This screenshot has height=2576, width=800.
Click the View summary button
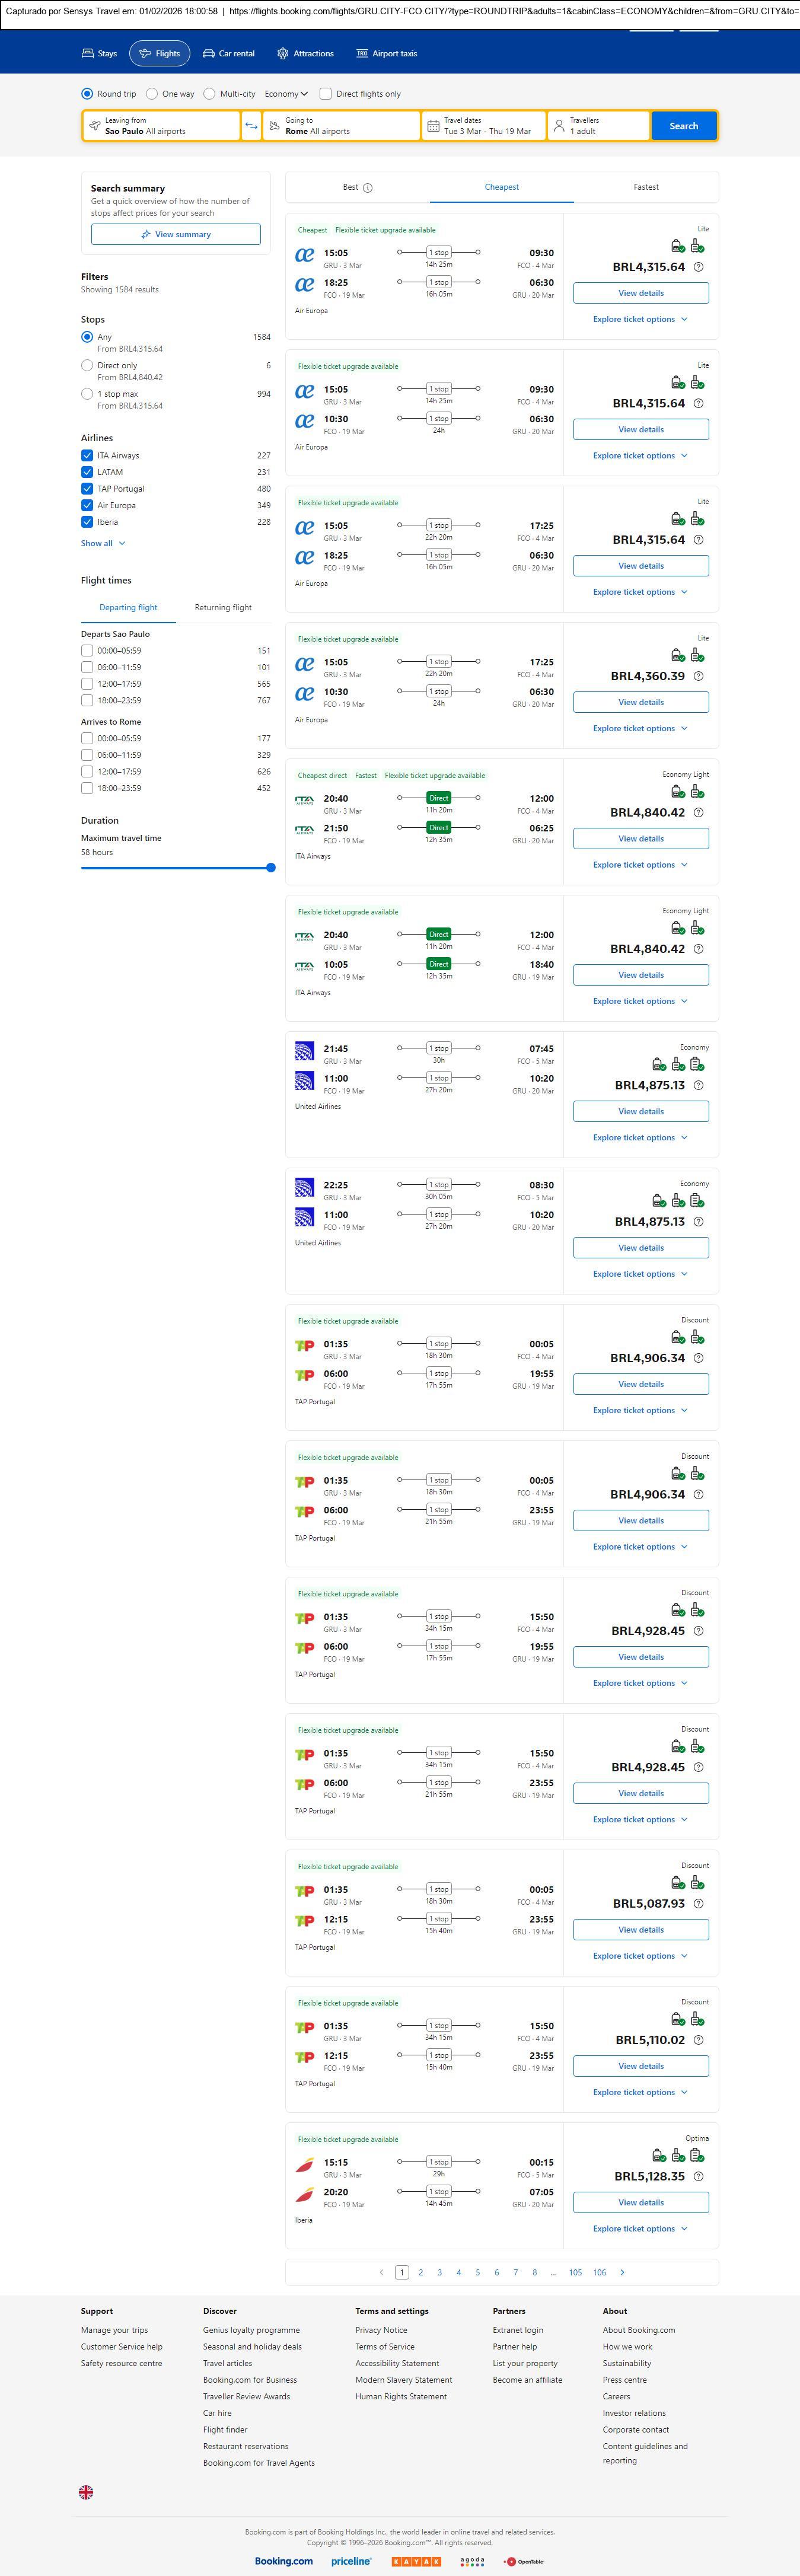[176, 234]
